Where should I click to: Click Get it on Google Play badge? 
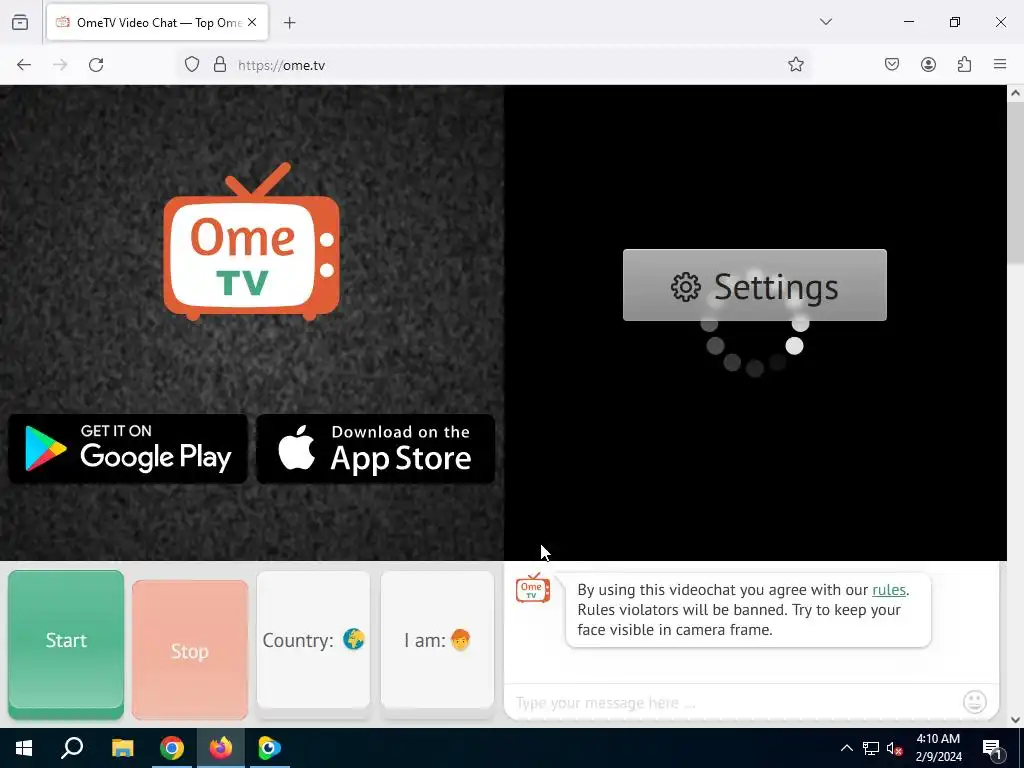128,449
